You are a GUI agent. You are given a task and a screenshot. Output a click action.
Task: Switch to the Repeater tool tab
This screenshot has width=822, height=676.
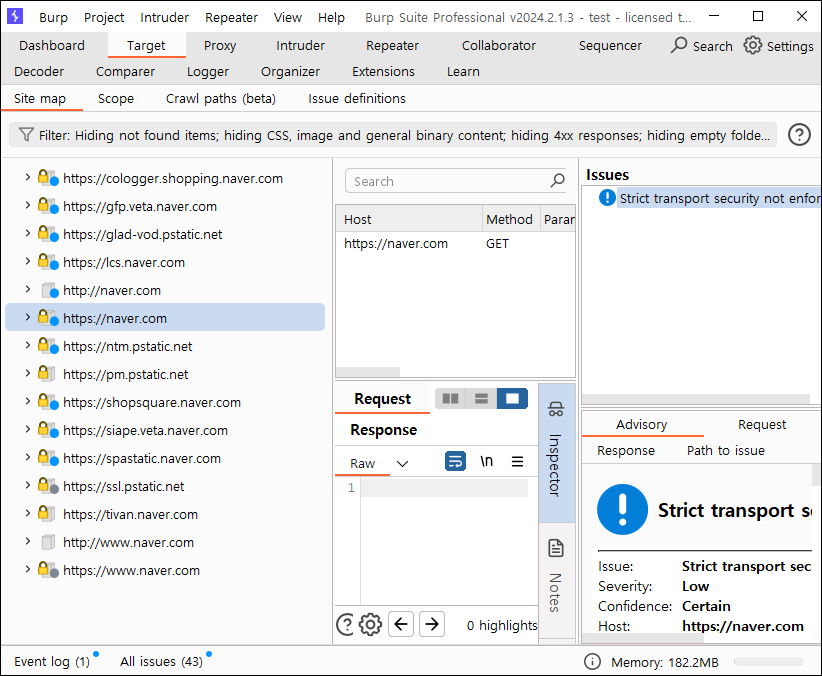tap(392, 46)
